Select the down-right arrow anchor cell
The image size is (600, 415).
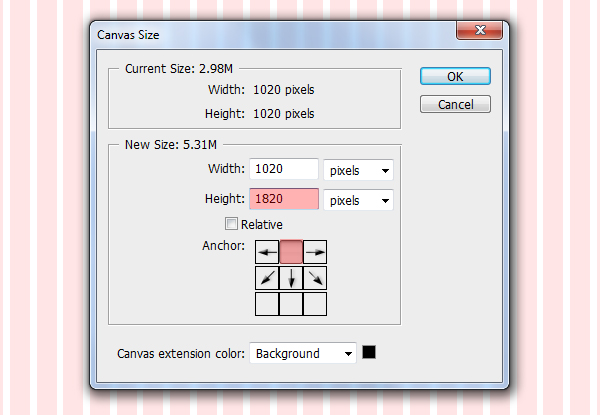coord(315,278)
